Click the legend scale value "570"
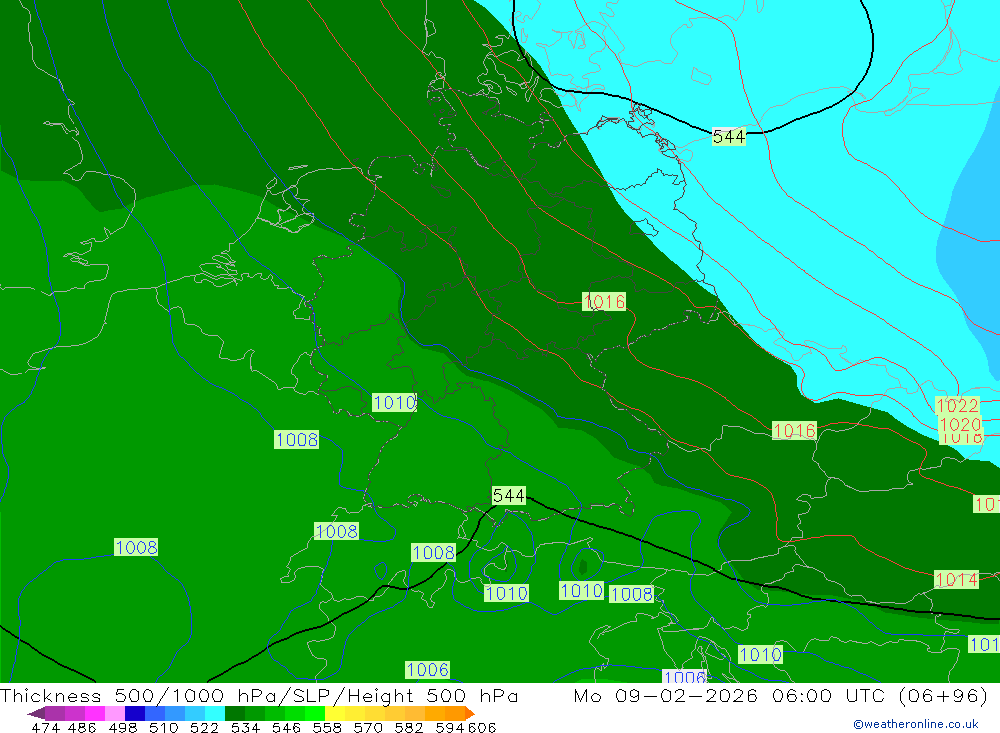 pos(367,727)
